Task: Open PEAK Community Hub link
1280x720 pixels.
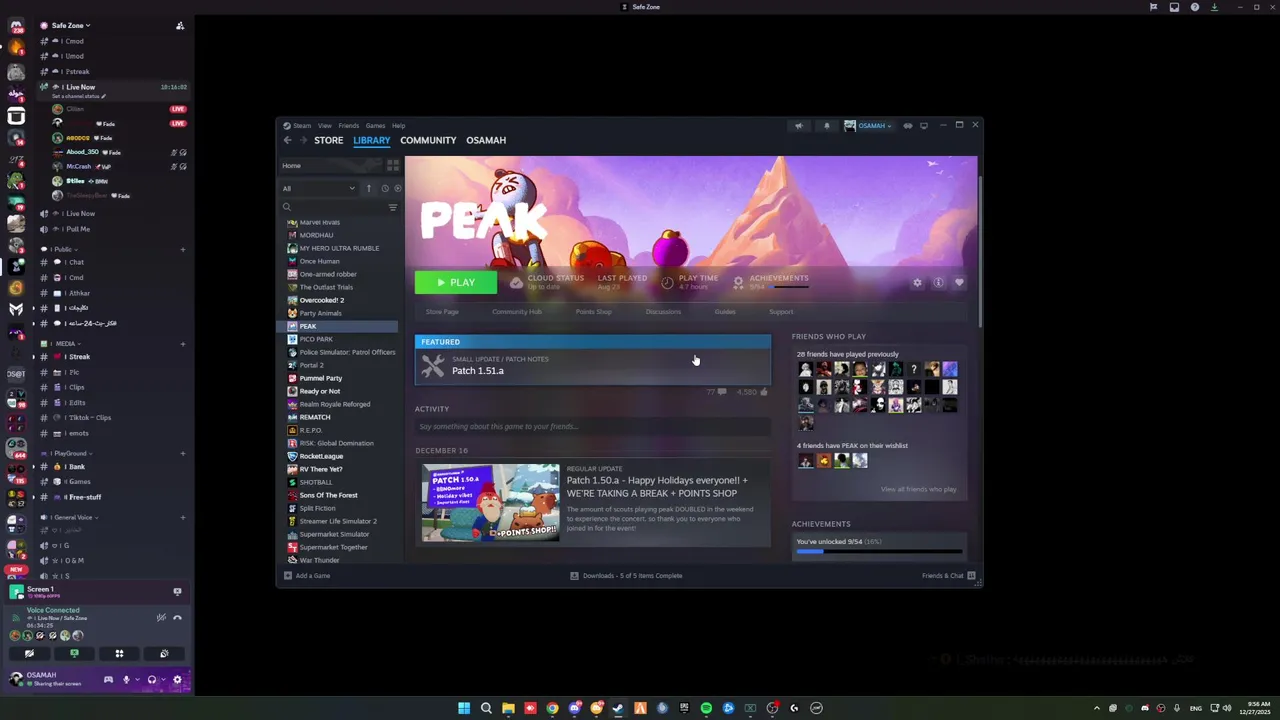Action: coord(517,312)
